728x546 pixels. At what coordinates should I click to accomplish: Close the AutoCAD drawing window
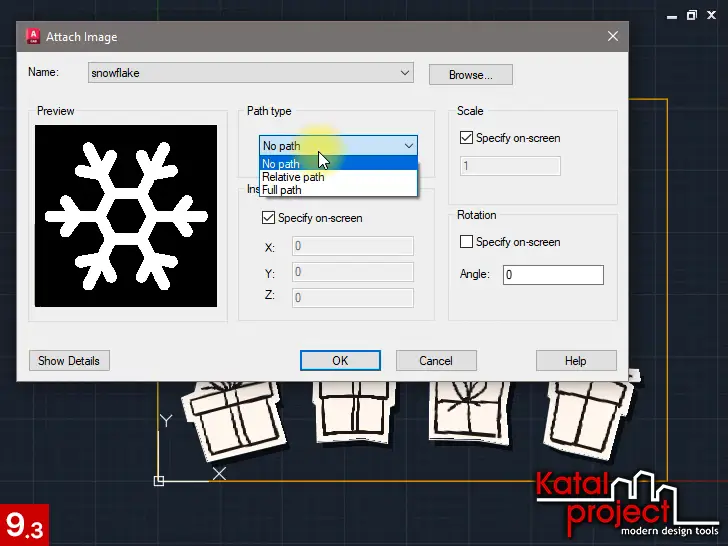click(x=711, y=15)
